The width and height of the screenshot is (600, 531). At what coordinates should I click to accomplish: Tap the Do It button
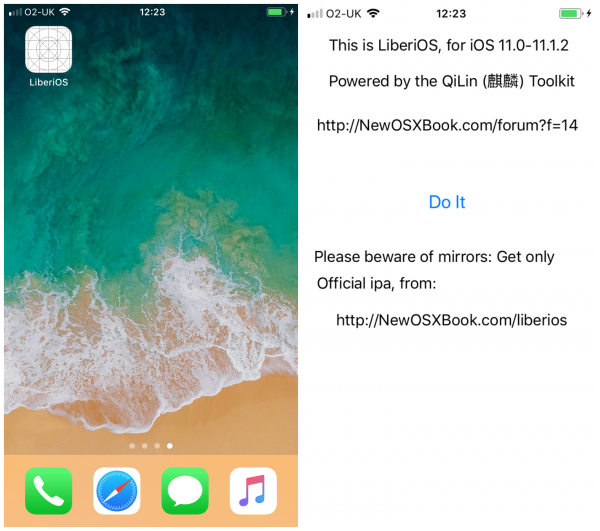pyautogui.click(x=447, y=202)
